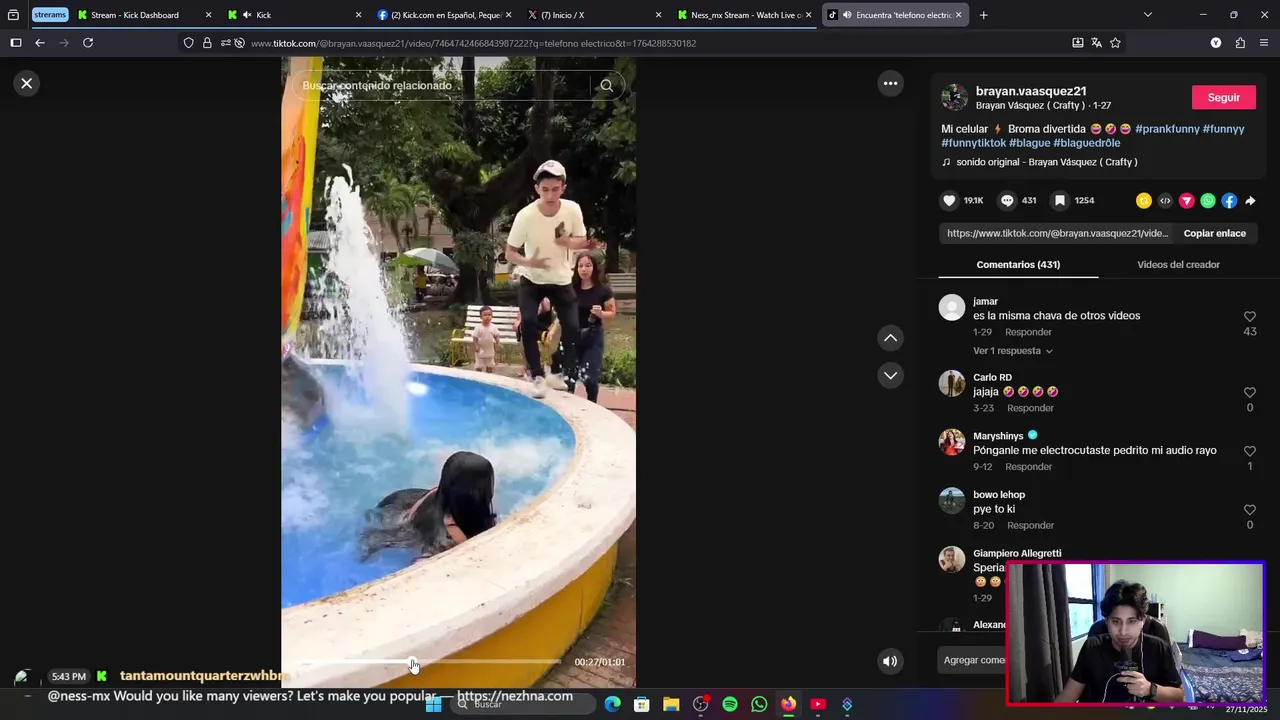The width and height of the screenshot is (1280, 720).
Task: Open Microsoft Edge from the taskbar
Action: click(x=612, y=704)
